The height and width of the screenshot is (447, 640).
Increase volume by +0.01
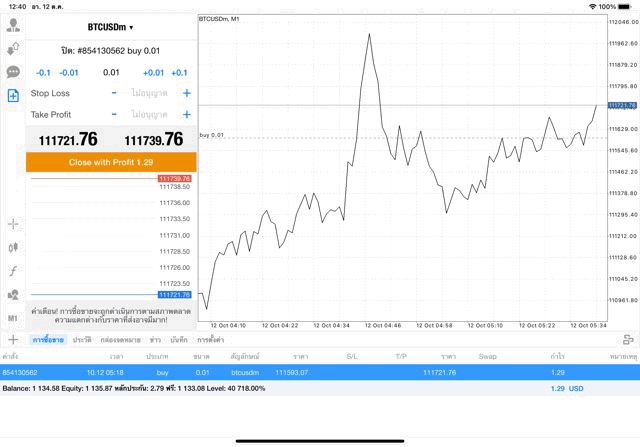(x=153, y=72)
